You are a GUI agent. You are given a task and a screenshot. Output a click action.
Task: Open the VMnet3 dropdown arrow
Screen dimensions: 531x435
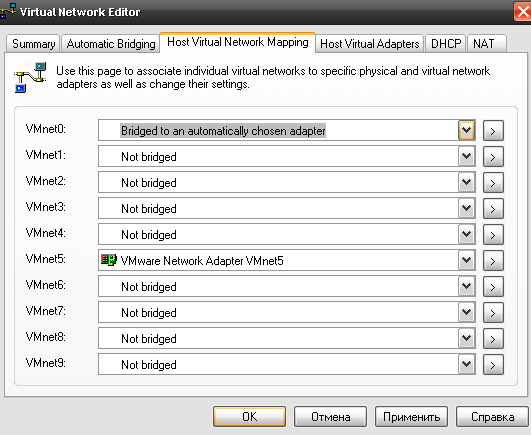coord(466,208)
